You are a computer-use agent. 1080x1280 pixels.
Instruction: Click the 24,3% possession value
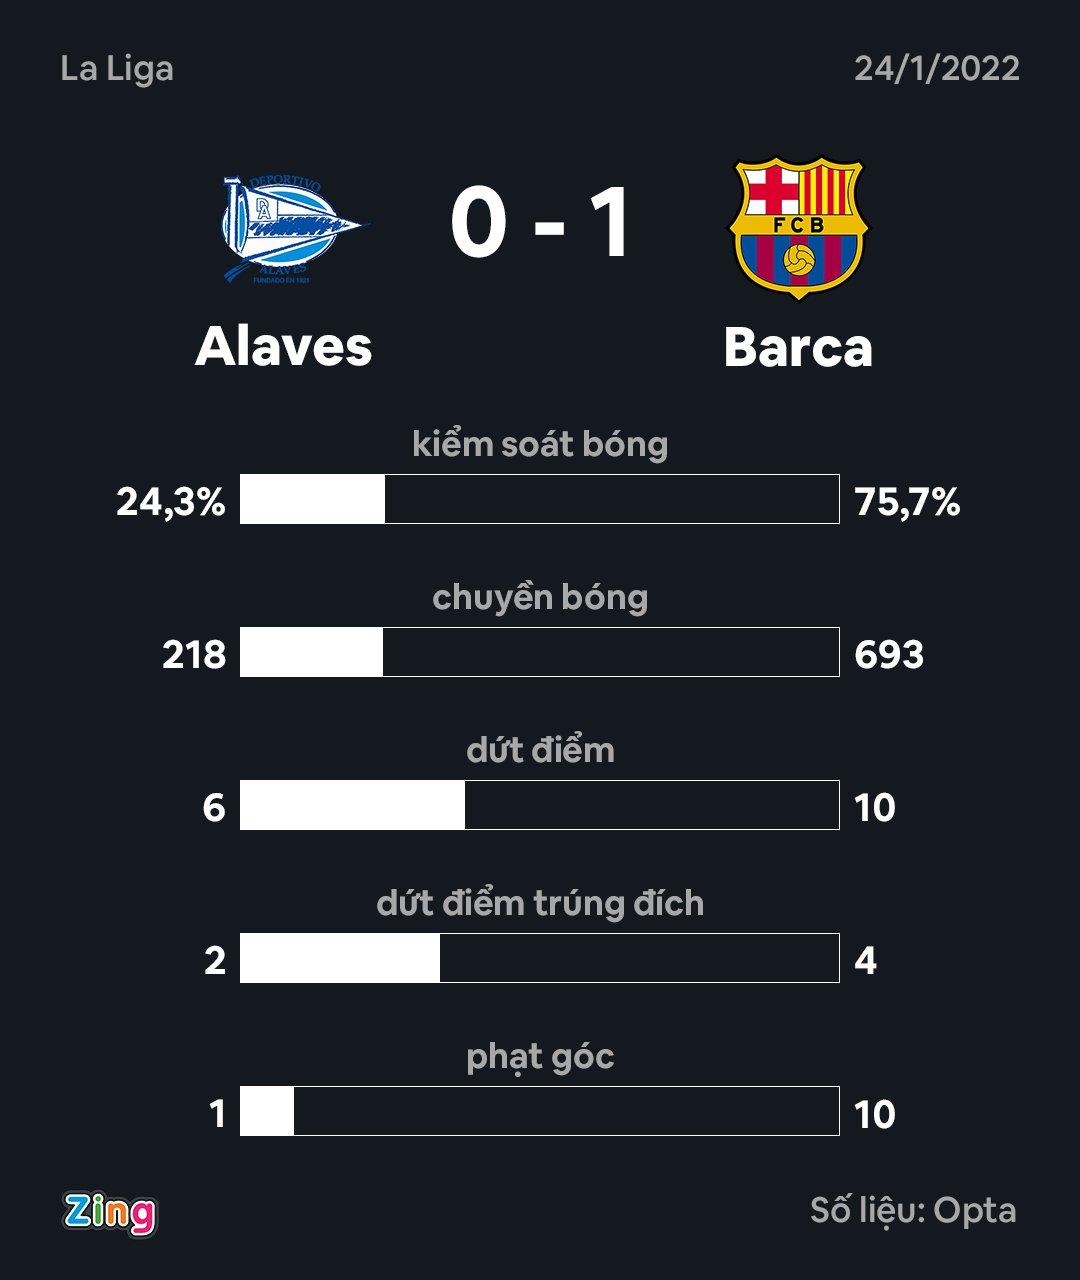171,502
